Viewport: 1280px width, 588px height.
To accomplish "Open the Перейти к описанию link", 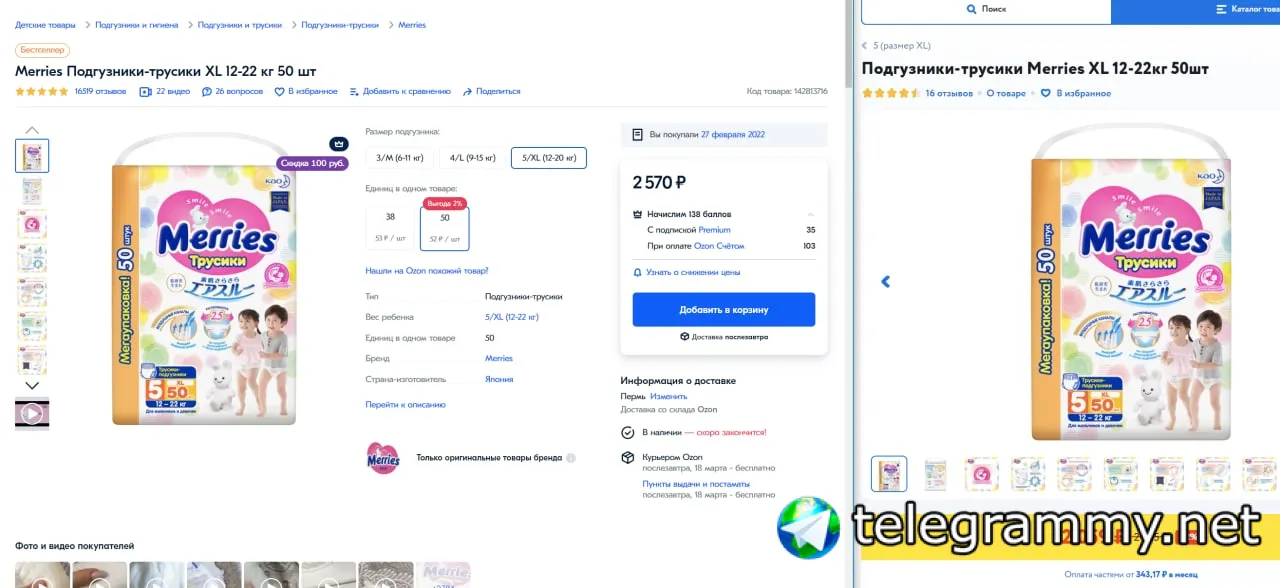I will 405,405.
